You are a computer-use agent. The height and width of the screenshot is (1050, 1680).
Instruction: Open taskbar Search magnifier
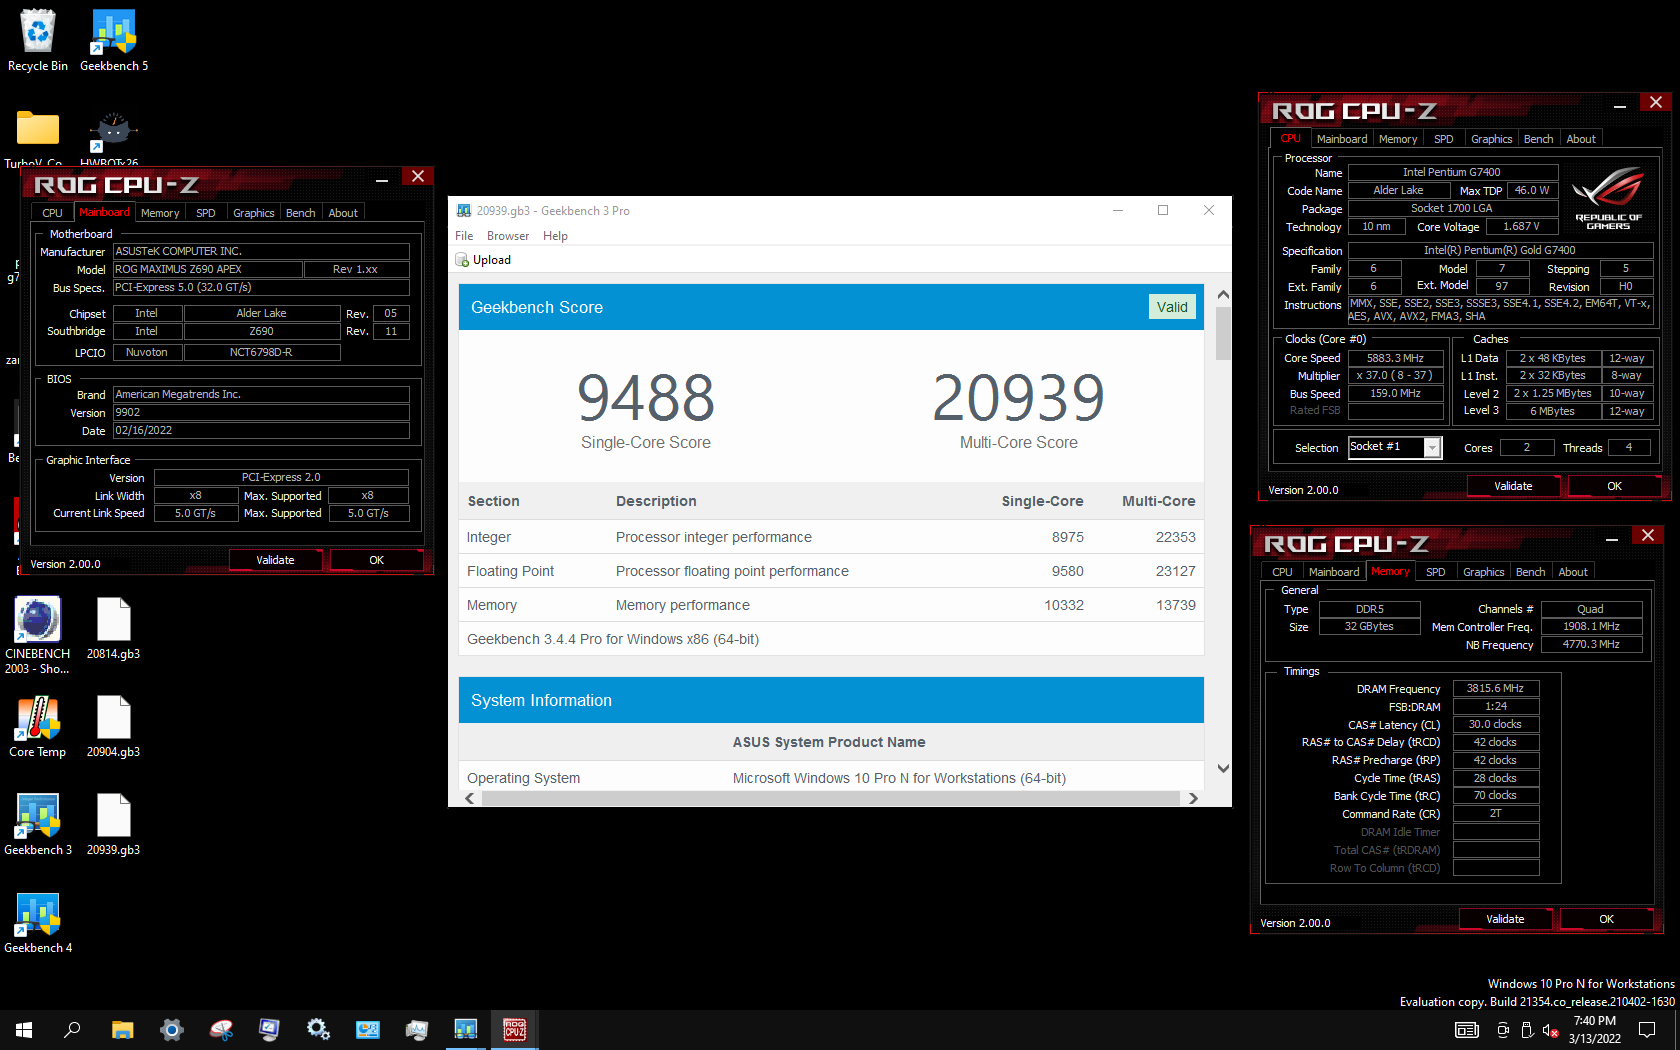click(x=72, y=1029)
